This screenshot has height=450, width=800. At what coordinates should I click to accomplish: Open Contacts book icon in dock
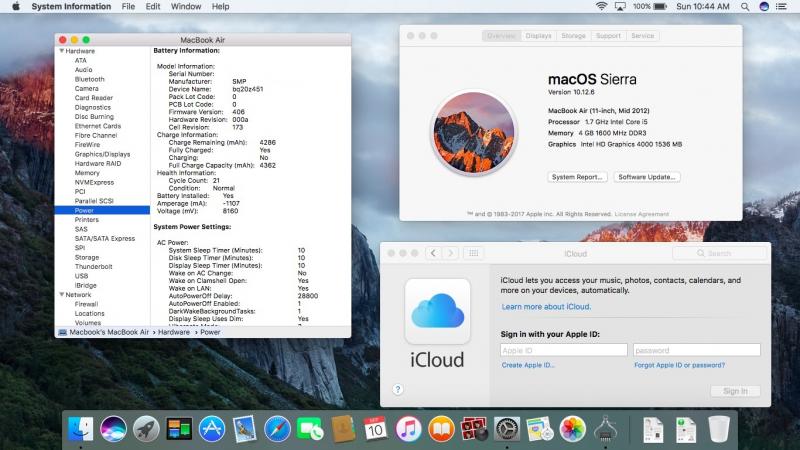point(343,429)
